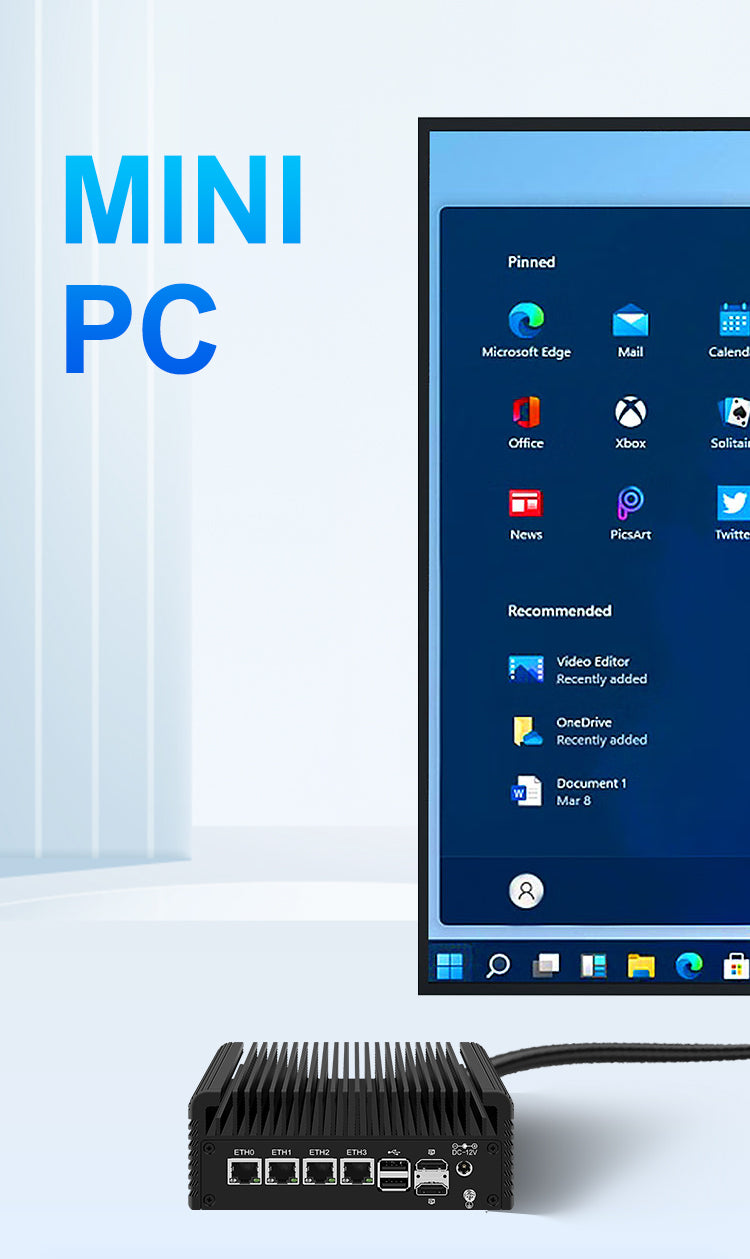
Task: Open the Solitaire game
Action: coord(734,412)
